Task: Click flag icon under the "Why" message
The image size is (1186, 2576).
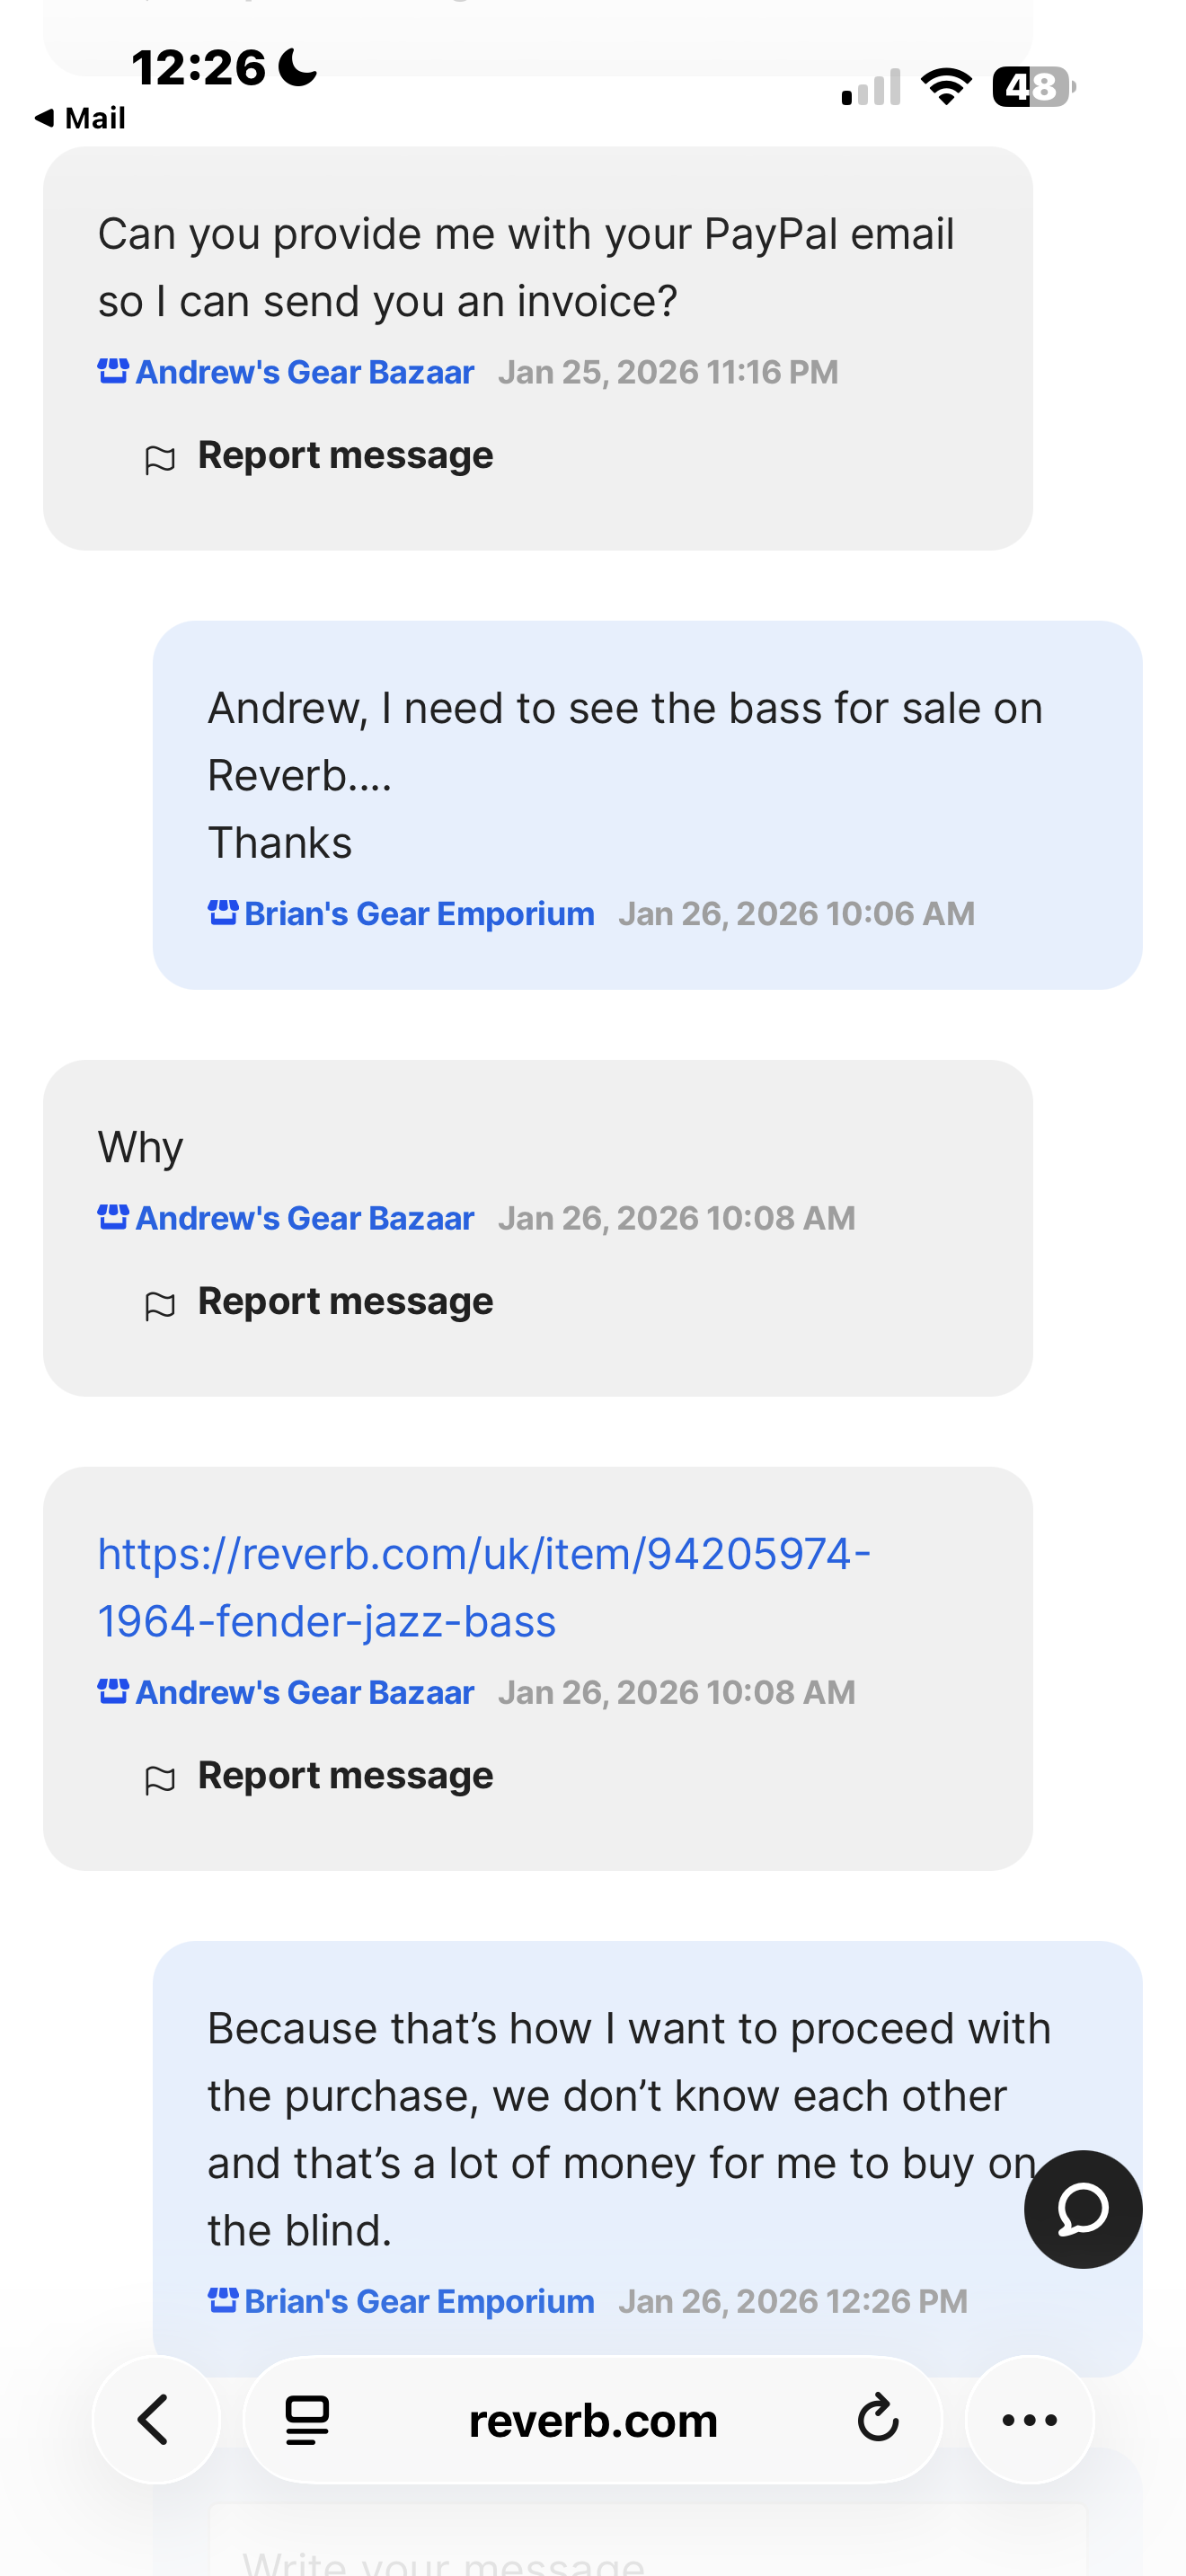Action: 160,1305
